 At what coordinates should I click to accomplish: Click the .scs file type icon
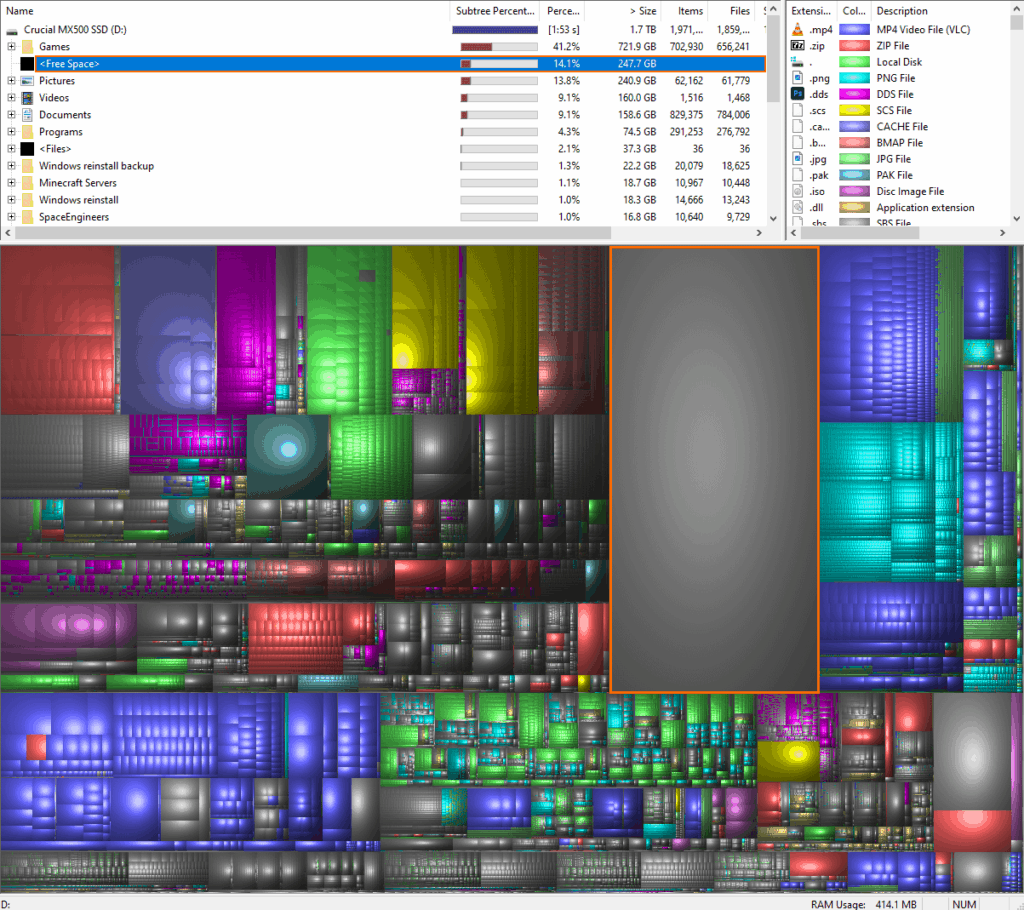(x=797, y=110)
